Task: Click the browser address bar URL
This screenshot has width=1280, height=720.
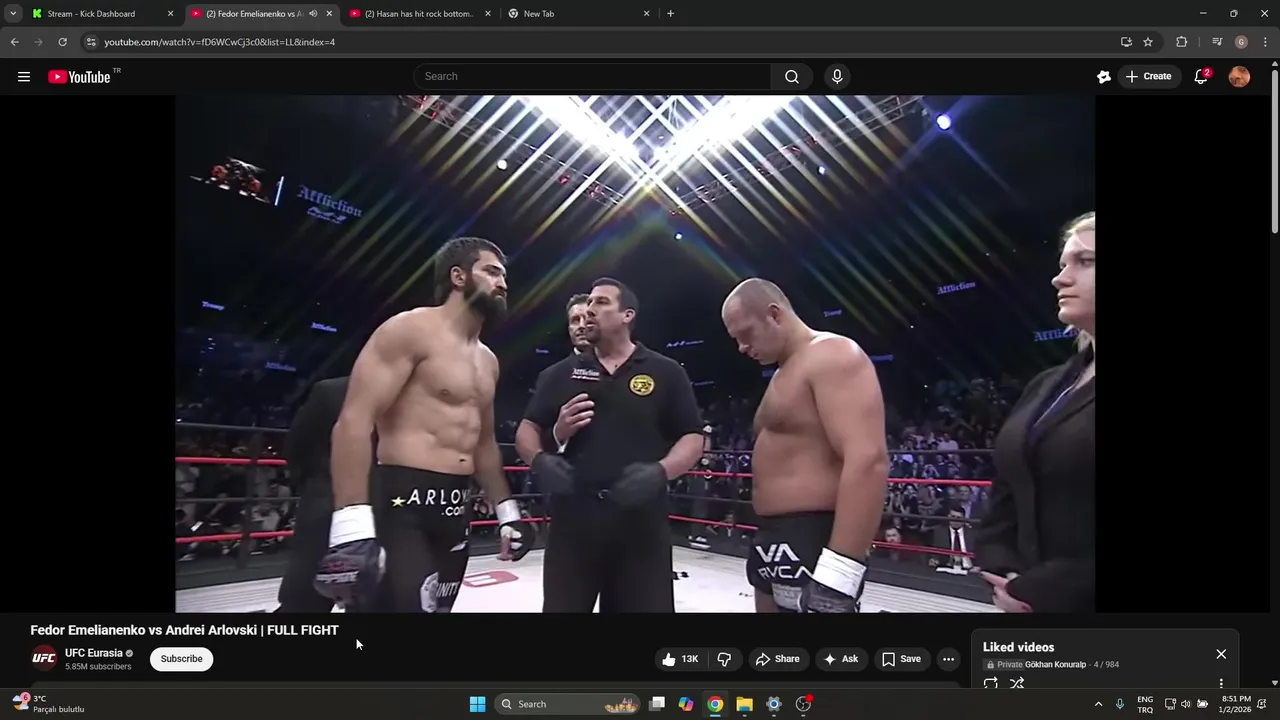Action: 219,42
